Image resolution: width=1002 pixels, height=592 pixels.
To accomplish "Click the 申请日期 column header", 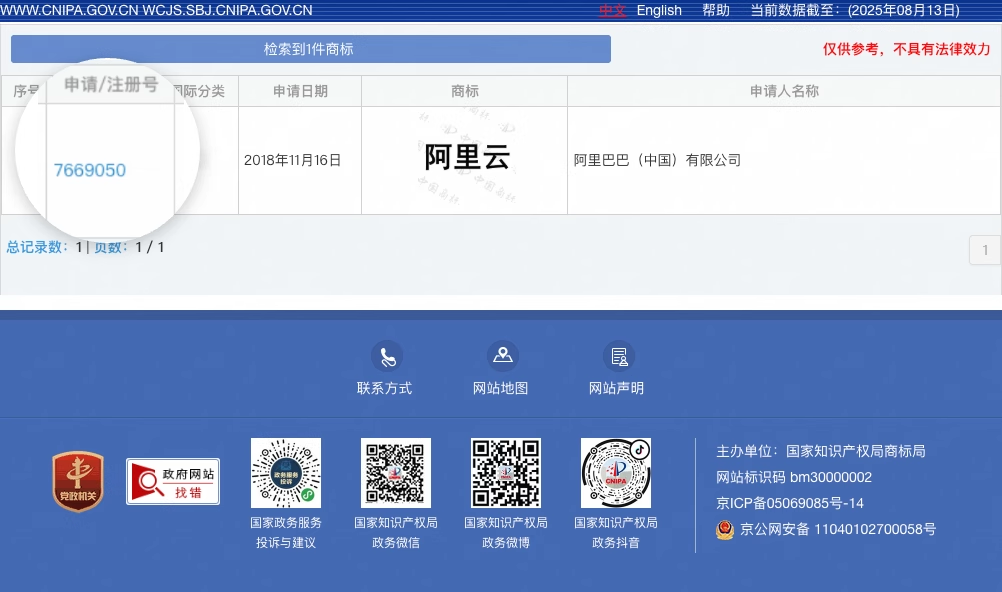I will pos(300,91).
